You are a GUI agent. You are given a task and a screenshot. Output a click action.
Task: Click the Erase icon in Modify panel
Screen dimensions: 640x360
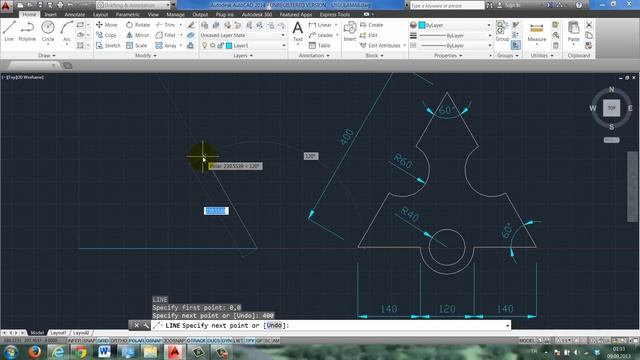click(x=191, y=25)
